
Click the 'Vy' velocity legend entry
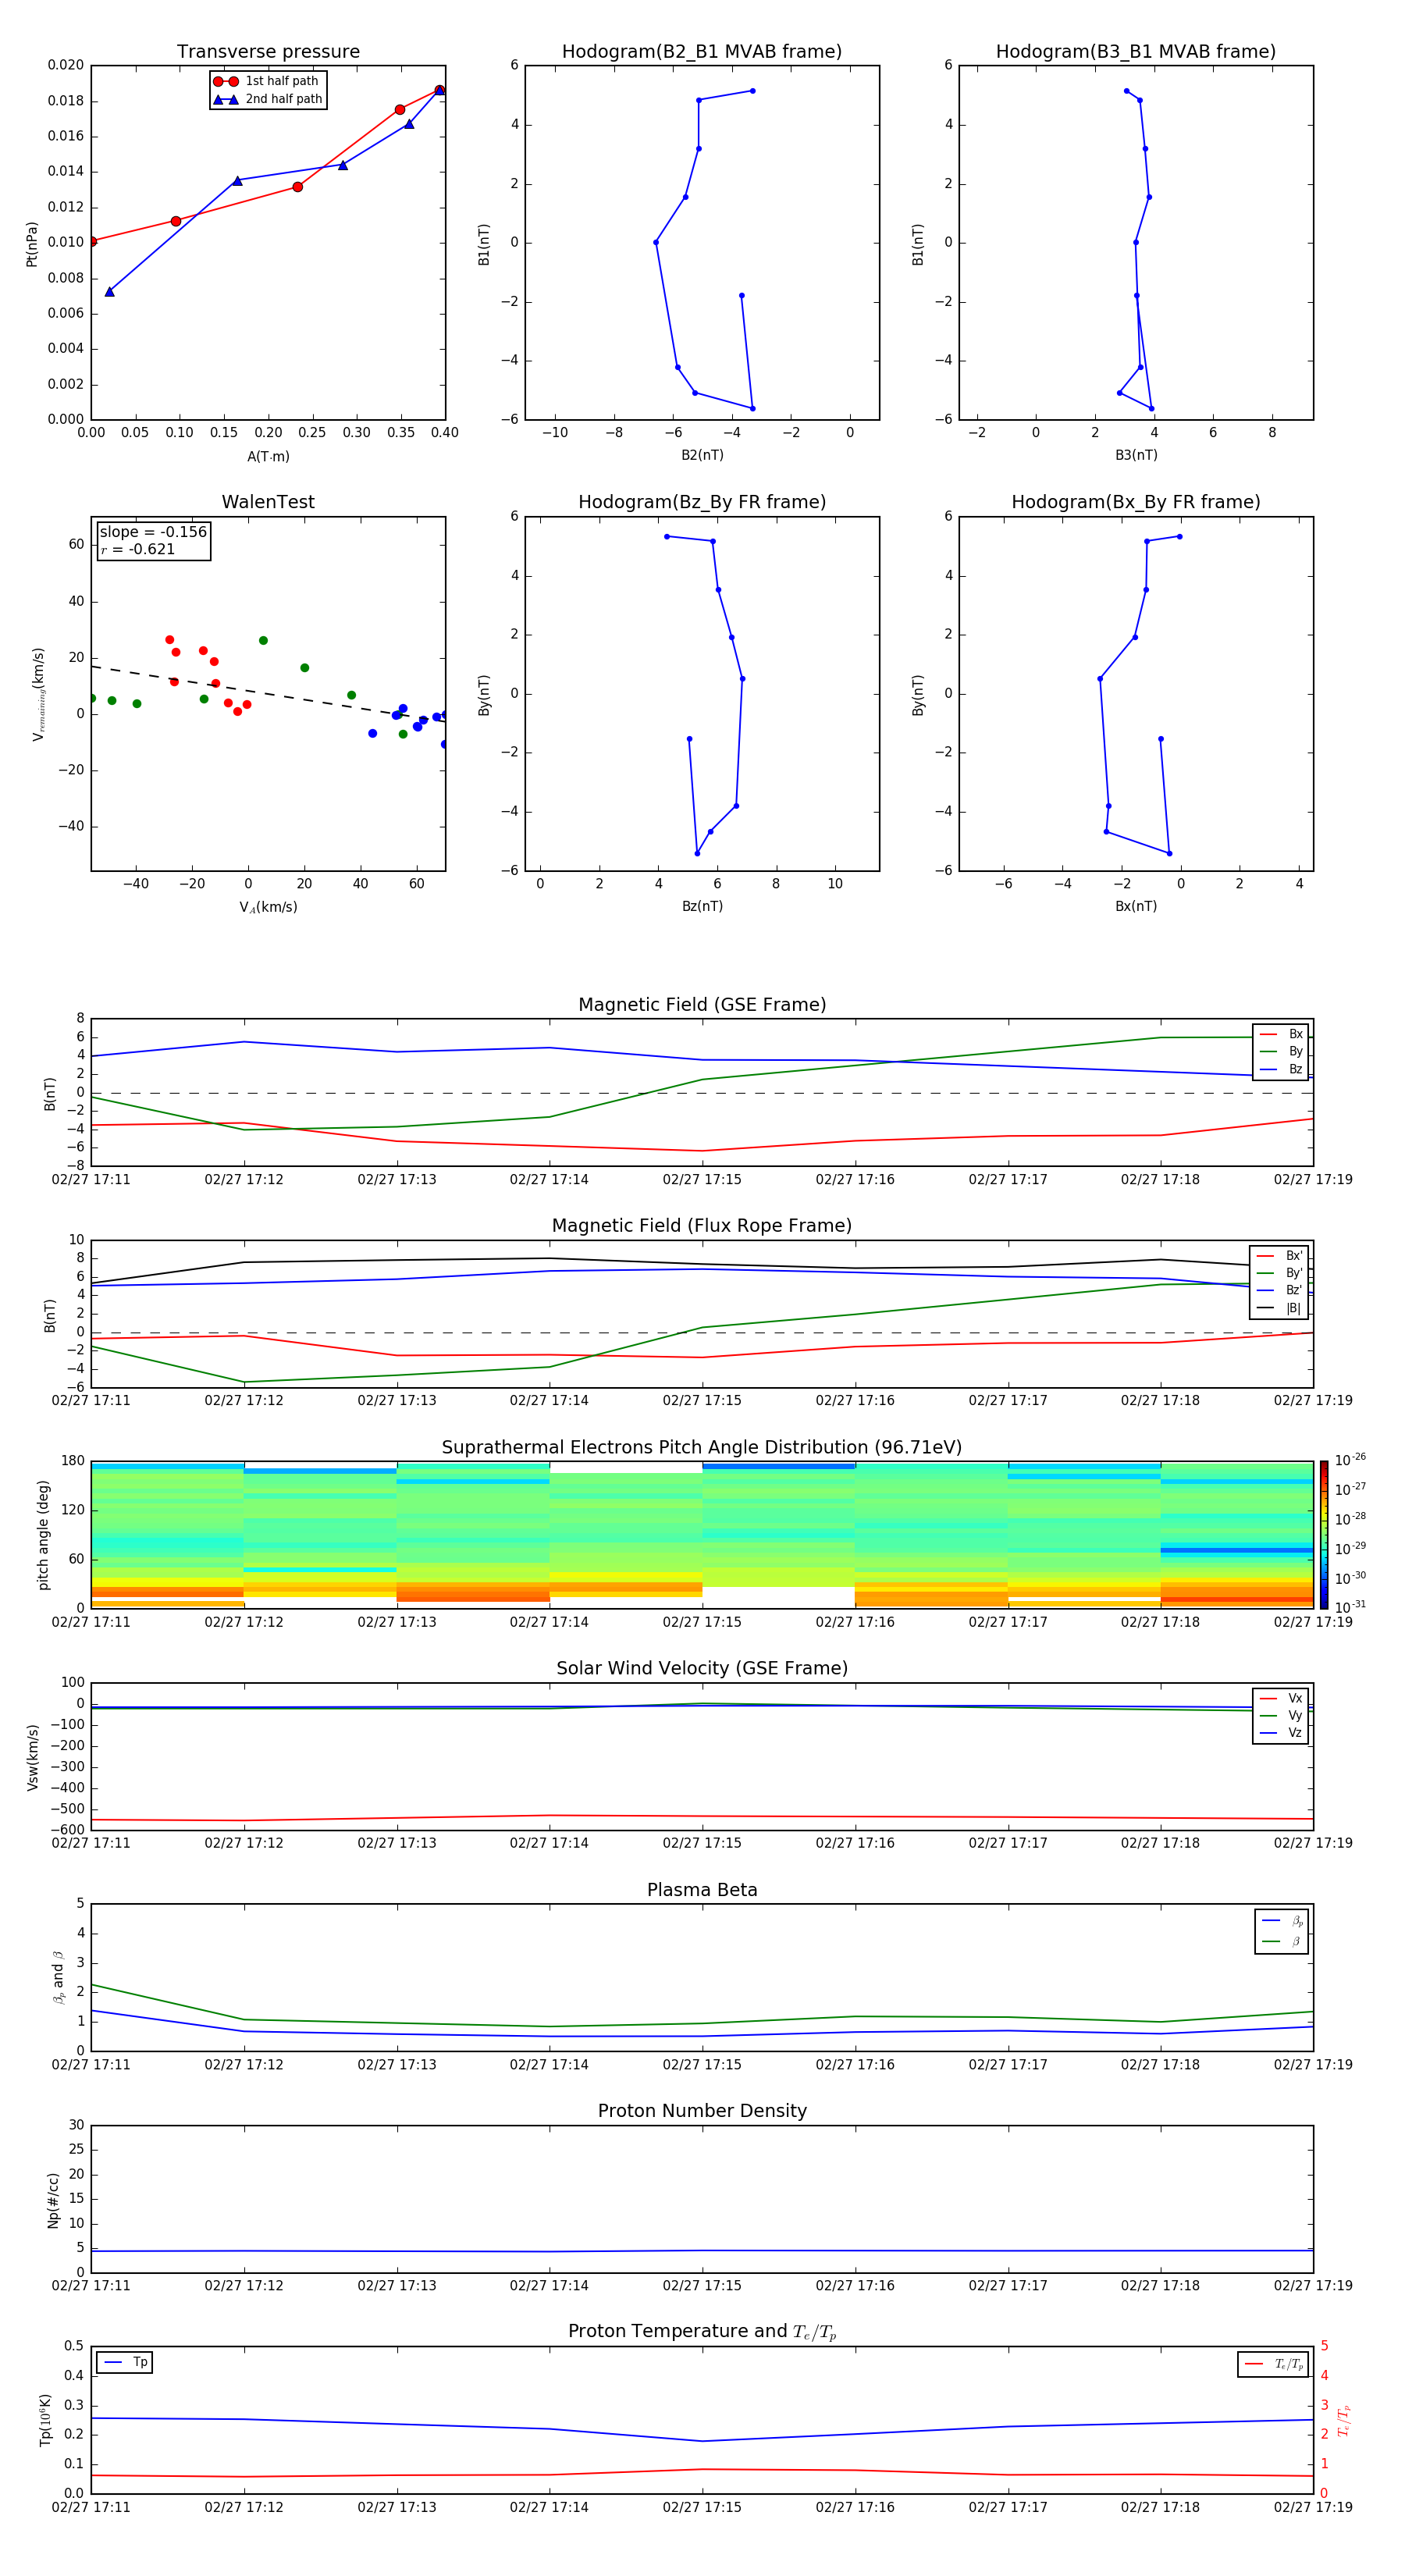1281,1716
